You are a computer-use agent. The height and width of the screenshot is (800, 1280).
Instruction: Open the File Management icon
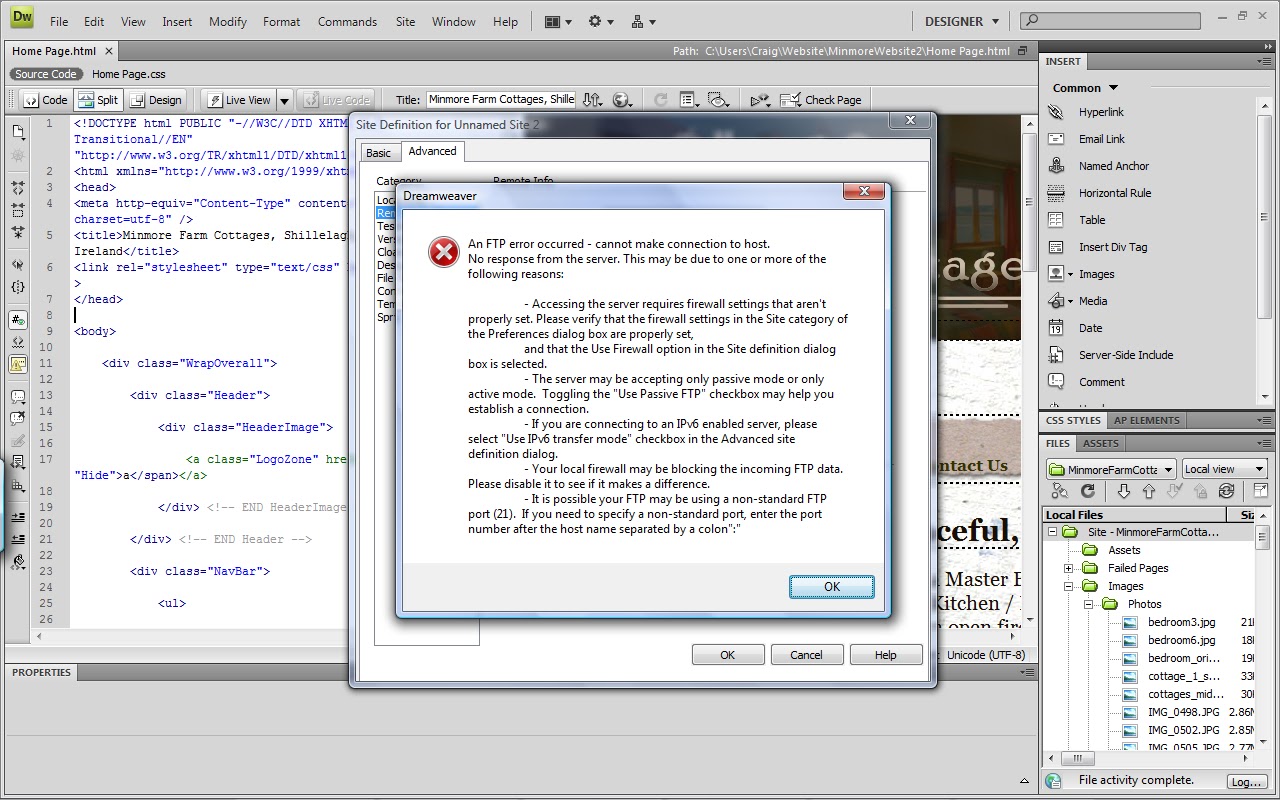(593, 100)
